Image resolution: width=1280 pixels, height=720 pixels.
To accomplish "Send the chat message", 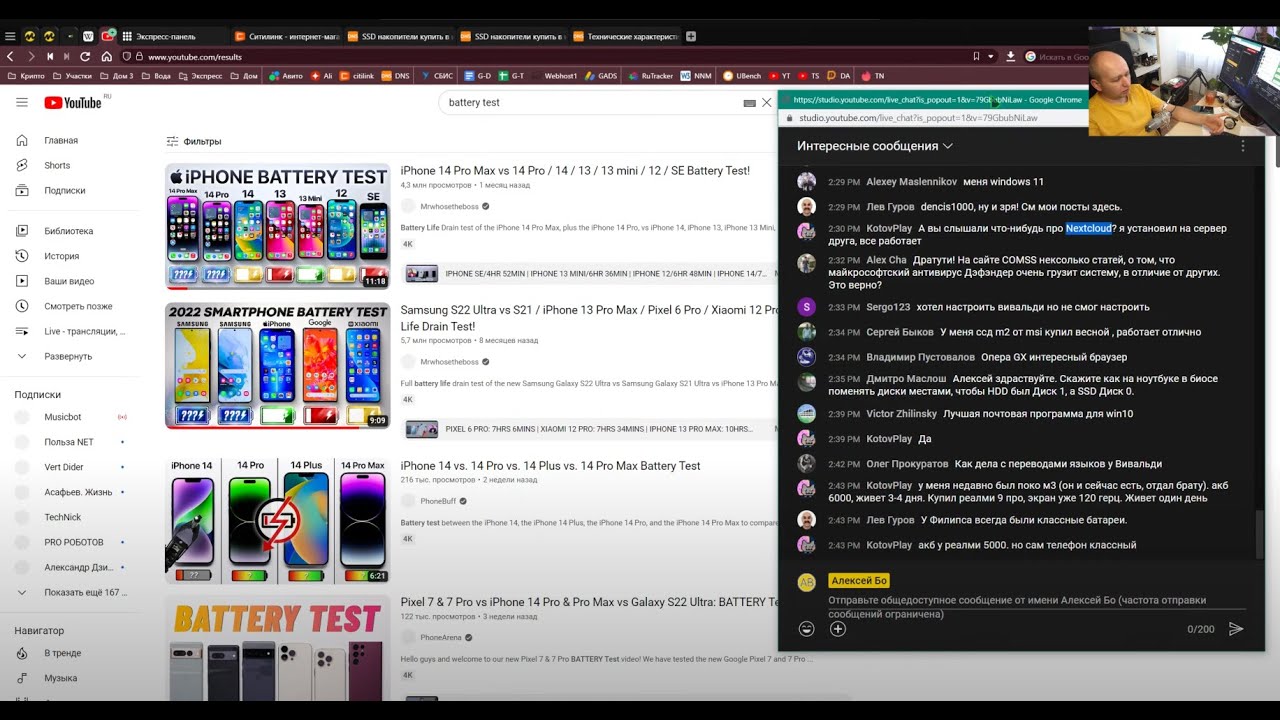I will tap(1236, 629).
